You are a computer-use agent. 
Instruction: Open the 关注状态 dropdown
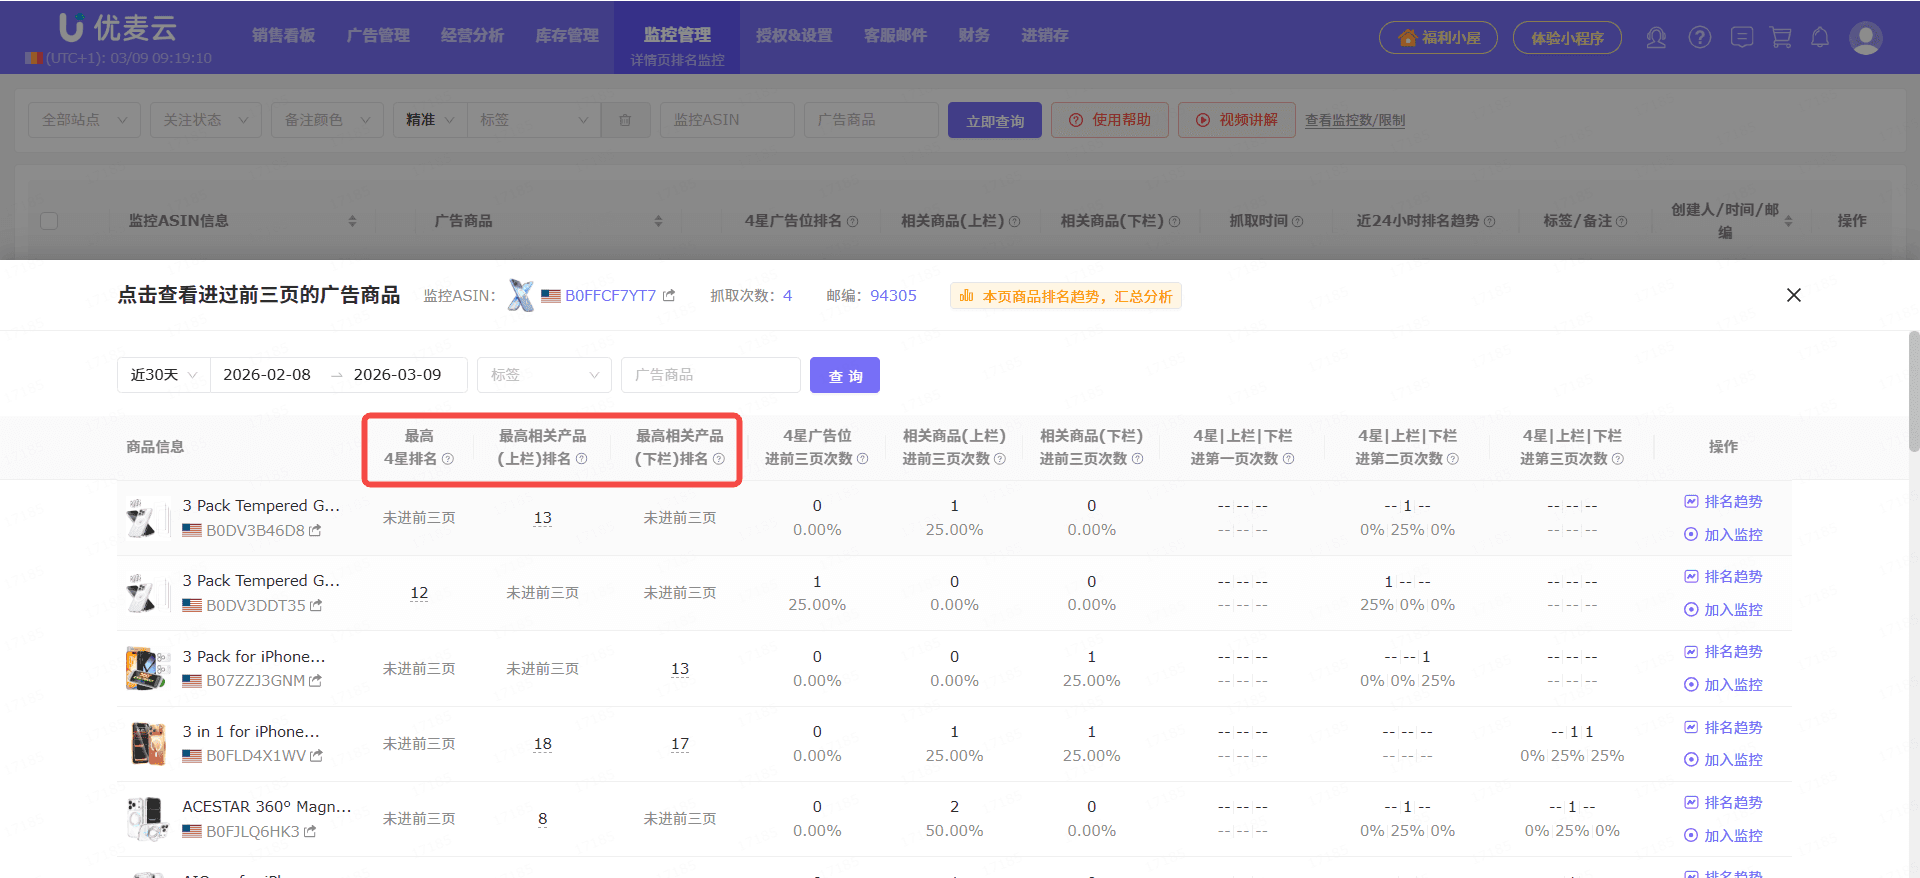pos(205,120)
